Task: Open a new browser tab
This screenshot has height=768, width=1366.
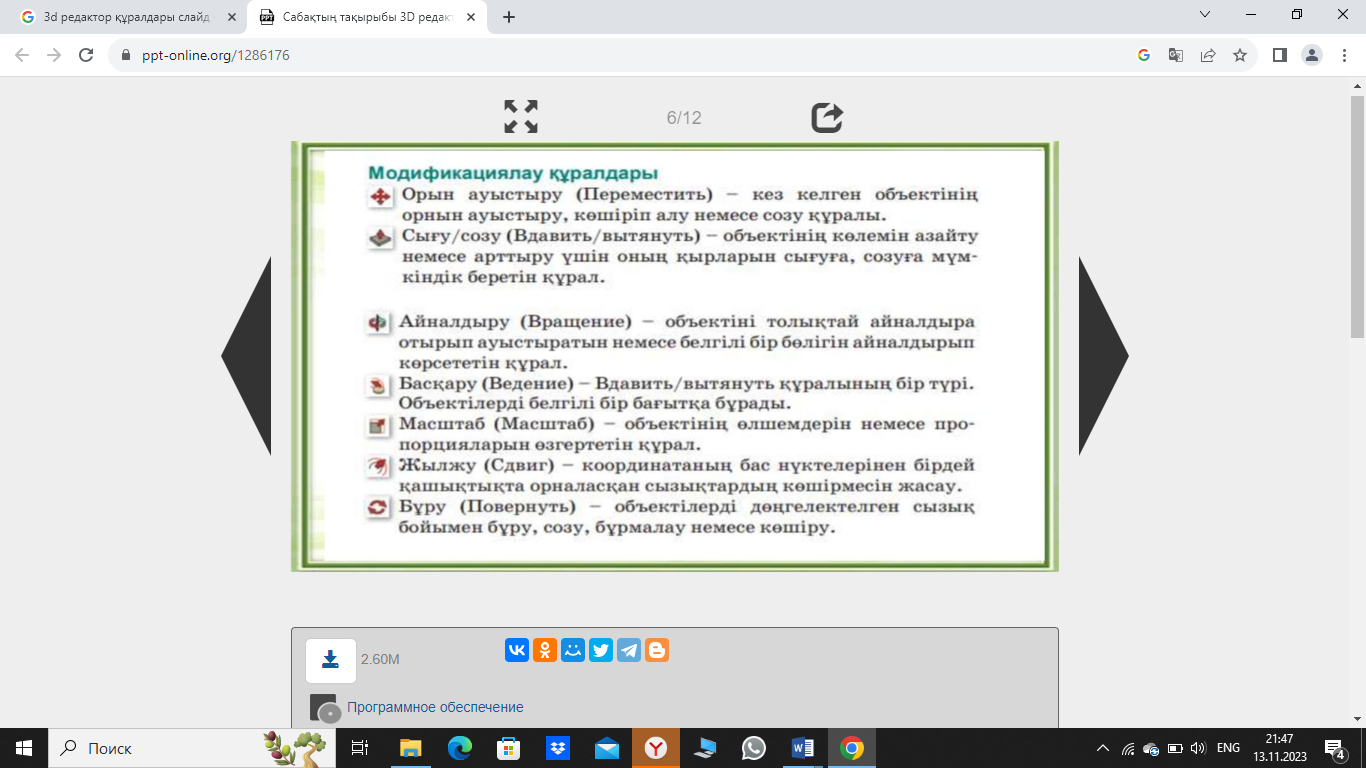Action: point(509,17)
